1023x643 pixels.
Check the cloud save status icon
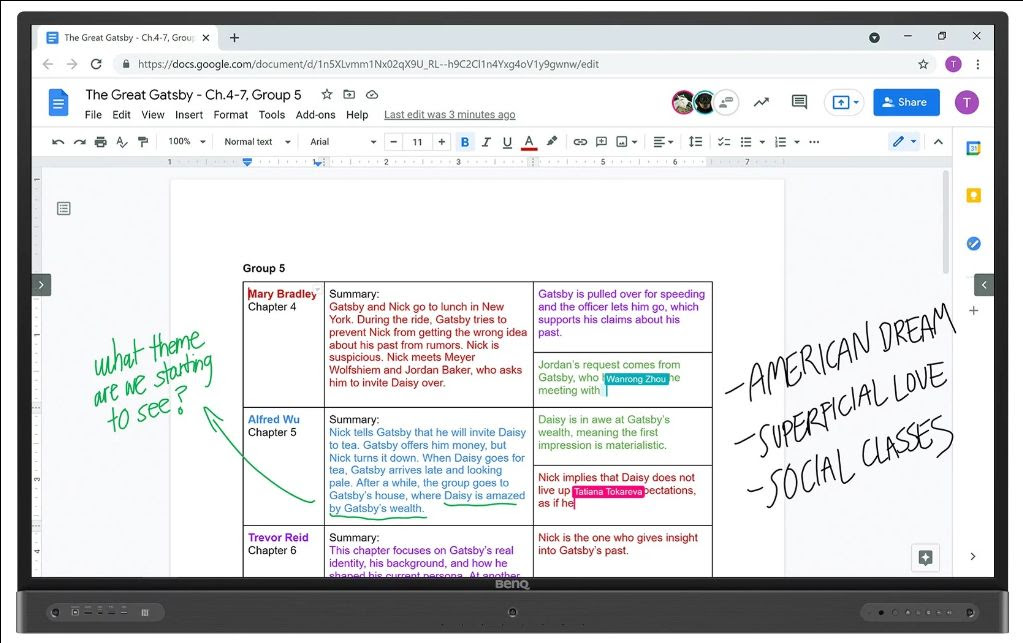pos(372,95)
